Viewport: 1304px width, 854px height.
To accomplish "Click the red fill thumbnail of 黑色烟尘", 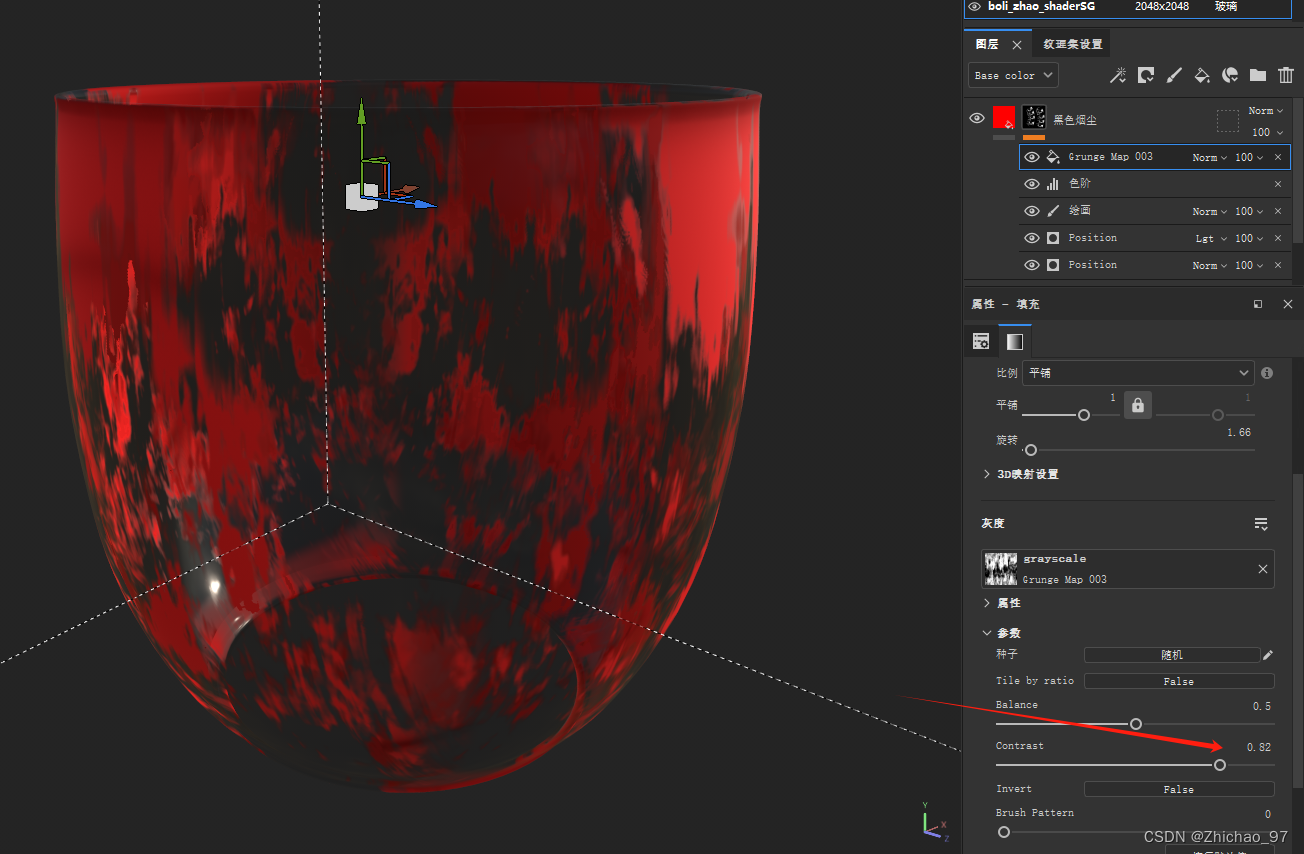I will click(1004, 119).
